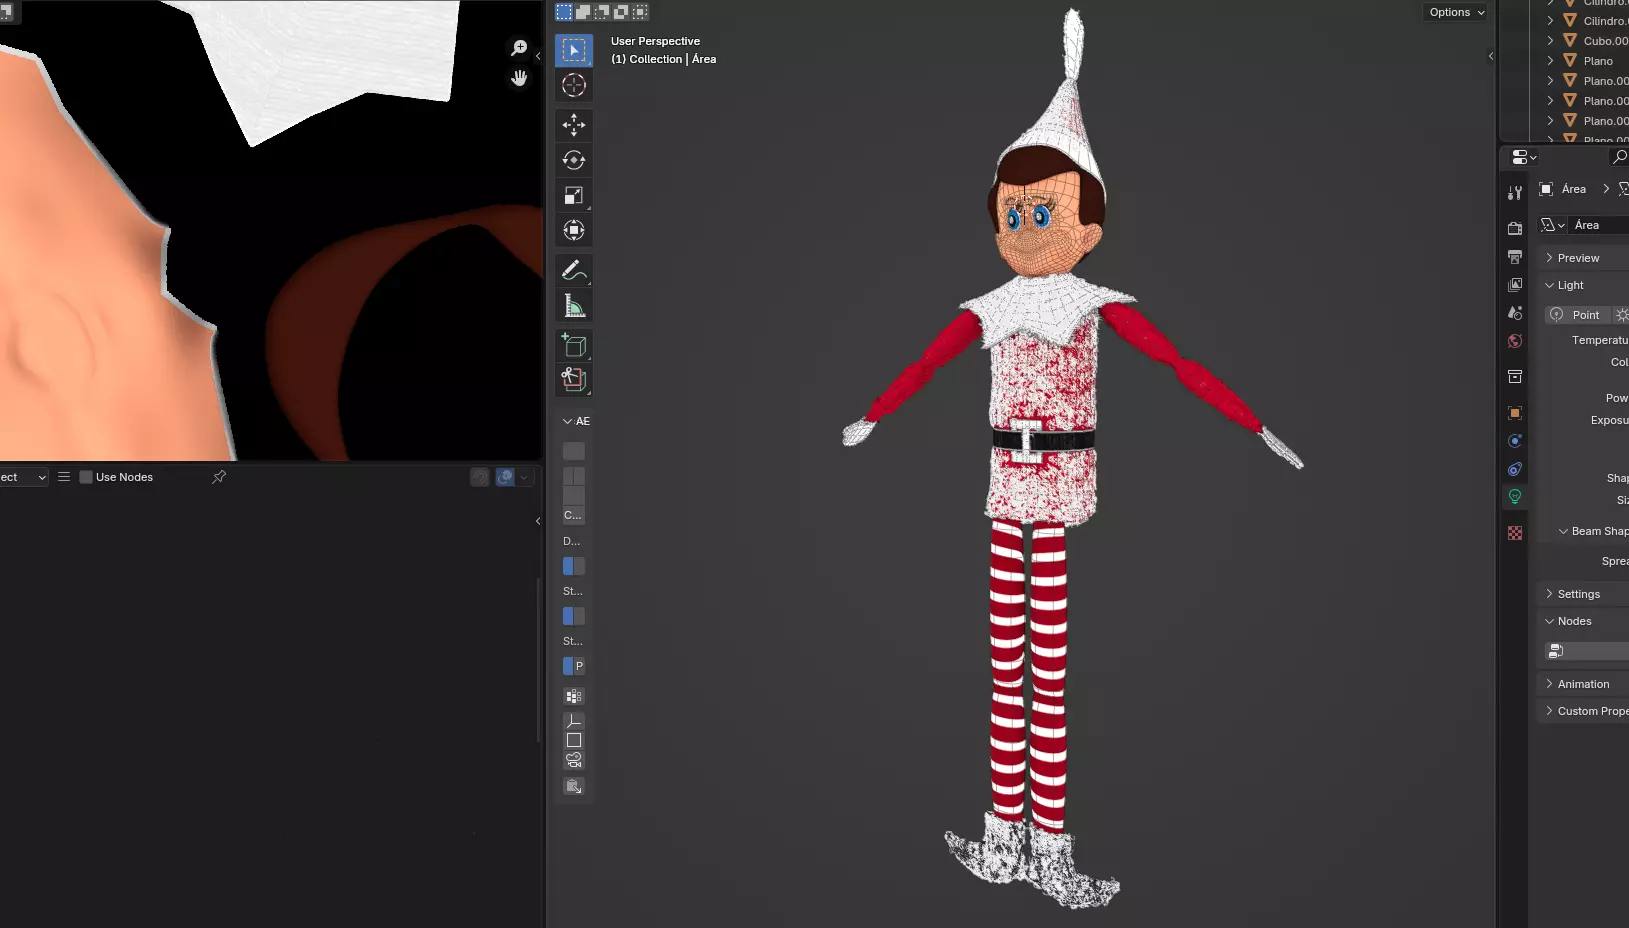
Task: Zoom image editor with magnifier icon
Action: (x=519, y=48)
